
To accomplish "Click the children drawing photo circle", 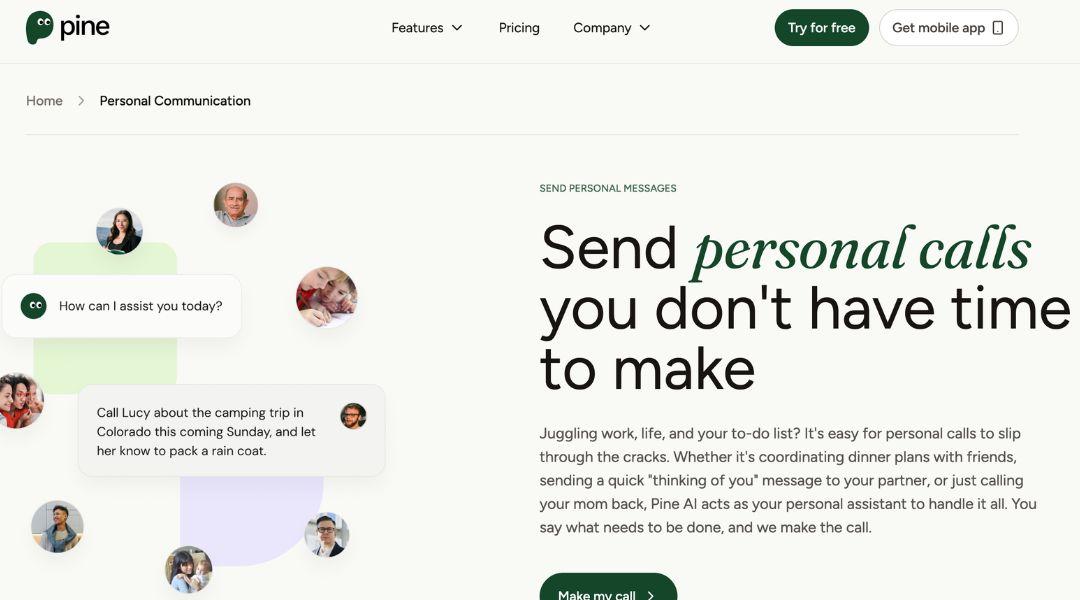I will point(326,297).
